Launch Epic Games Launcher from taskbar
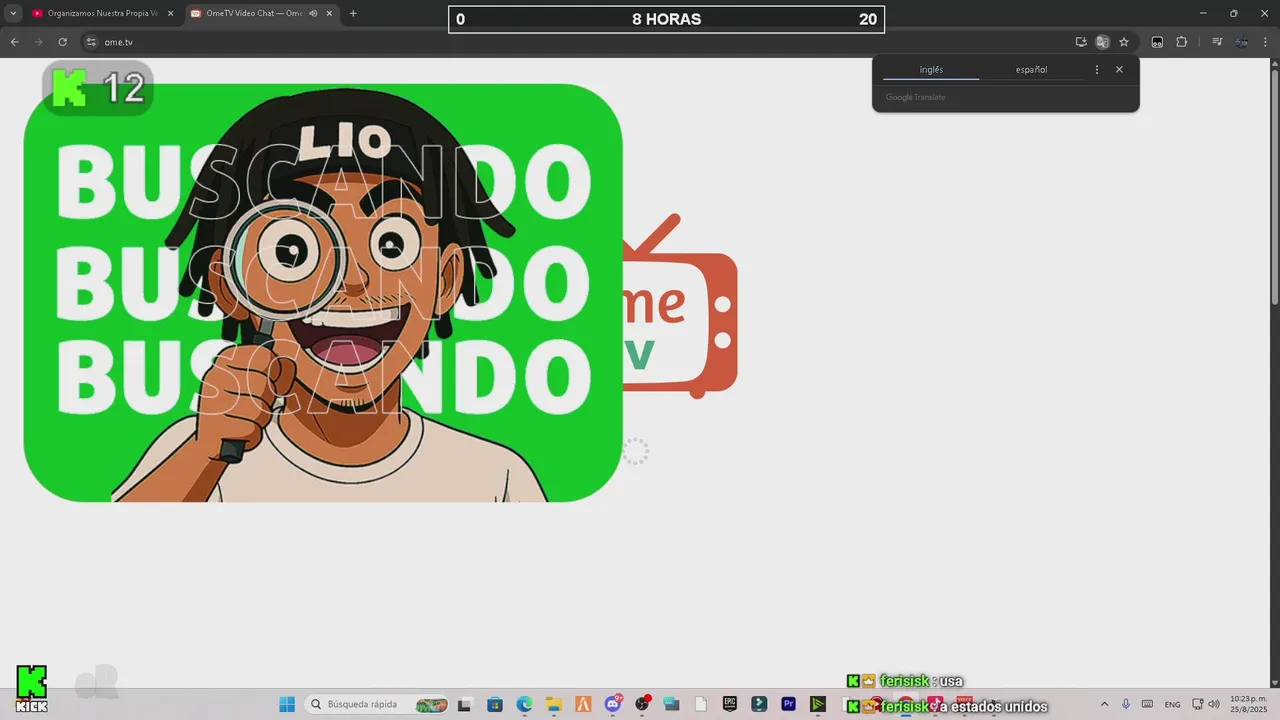The image size is (1280, 720). 730,704
